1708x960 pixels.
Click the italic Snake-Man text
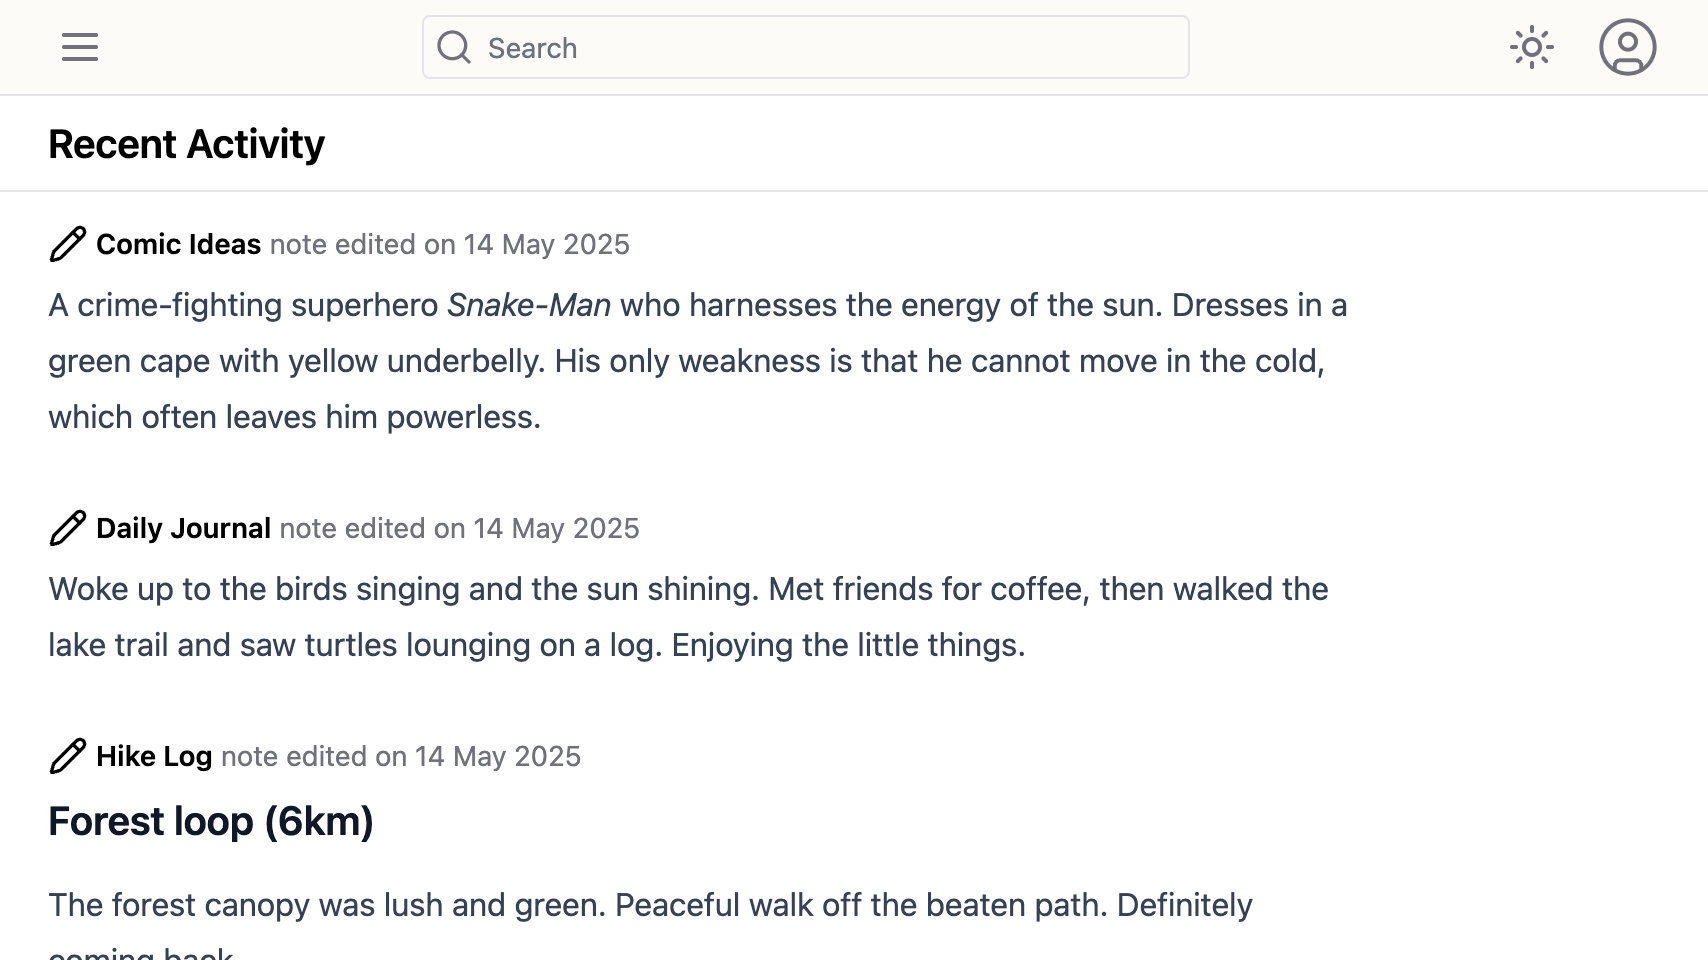click(x=529, y=305)
